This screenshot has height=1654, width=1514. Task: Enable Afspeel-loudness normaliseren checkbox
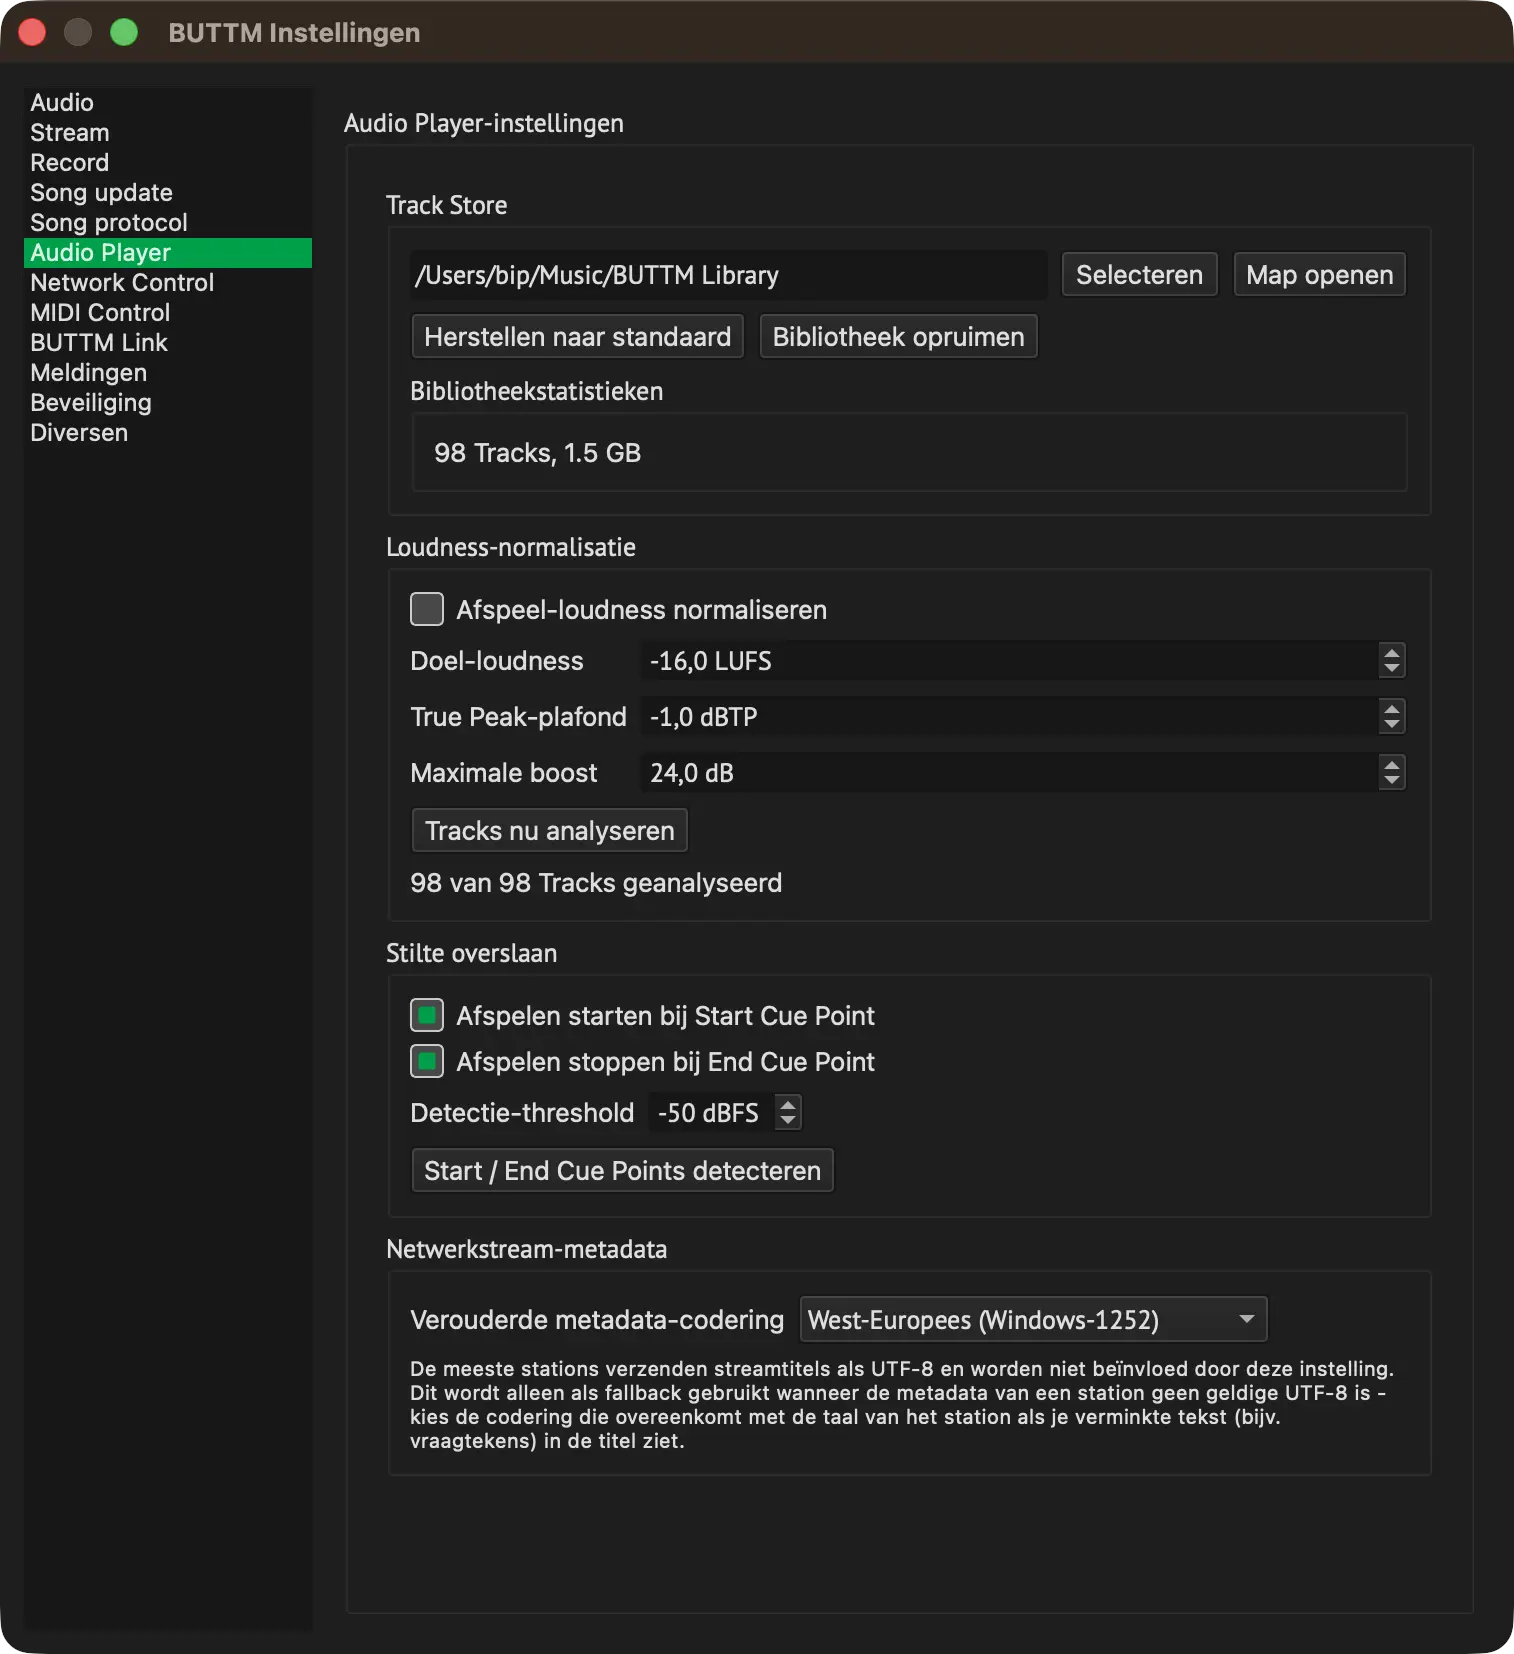[x=427, y=609]
